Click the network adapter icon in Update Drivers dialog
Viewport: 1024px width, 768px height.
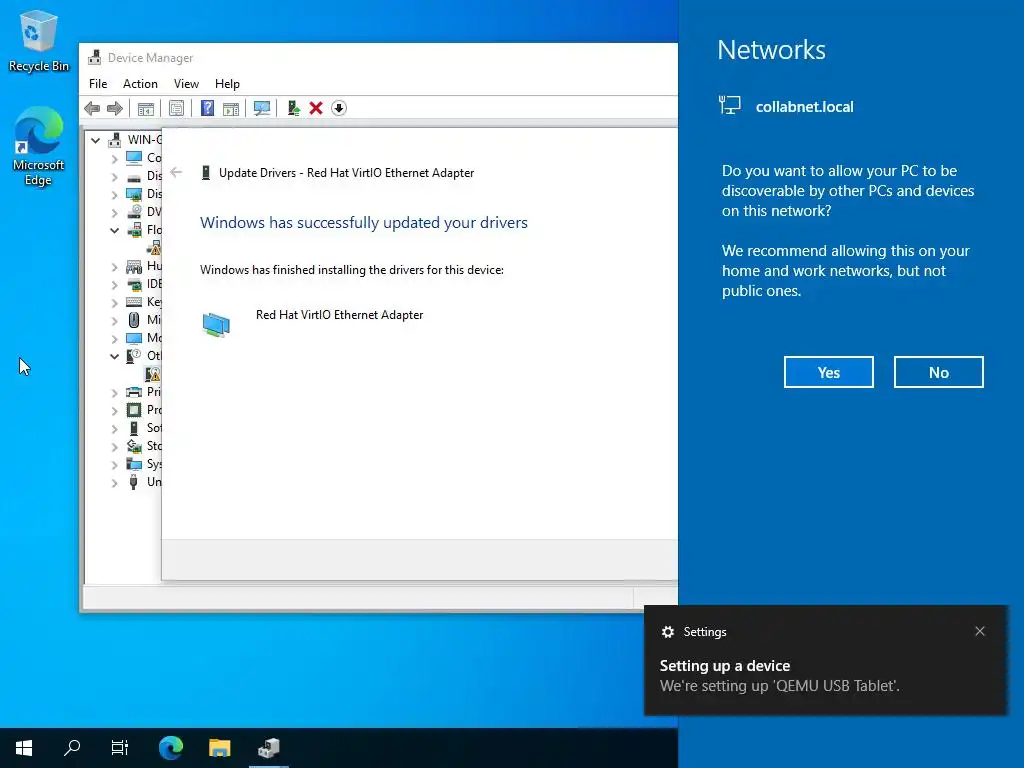tap(216, 325)
